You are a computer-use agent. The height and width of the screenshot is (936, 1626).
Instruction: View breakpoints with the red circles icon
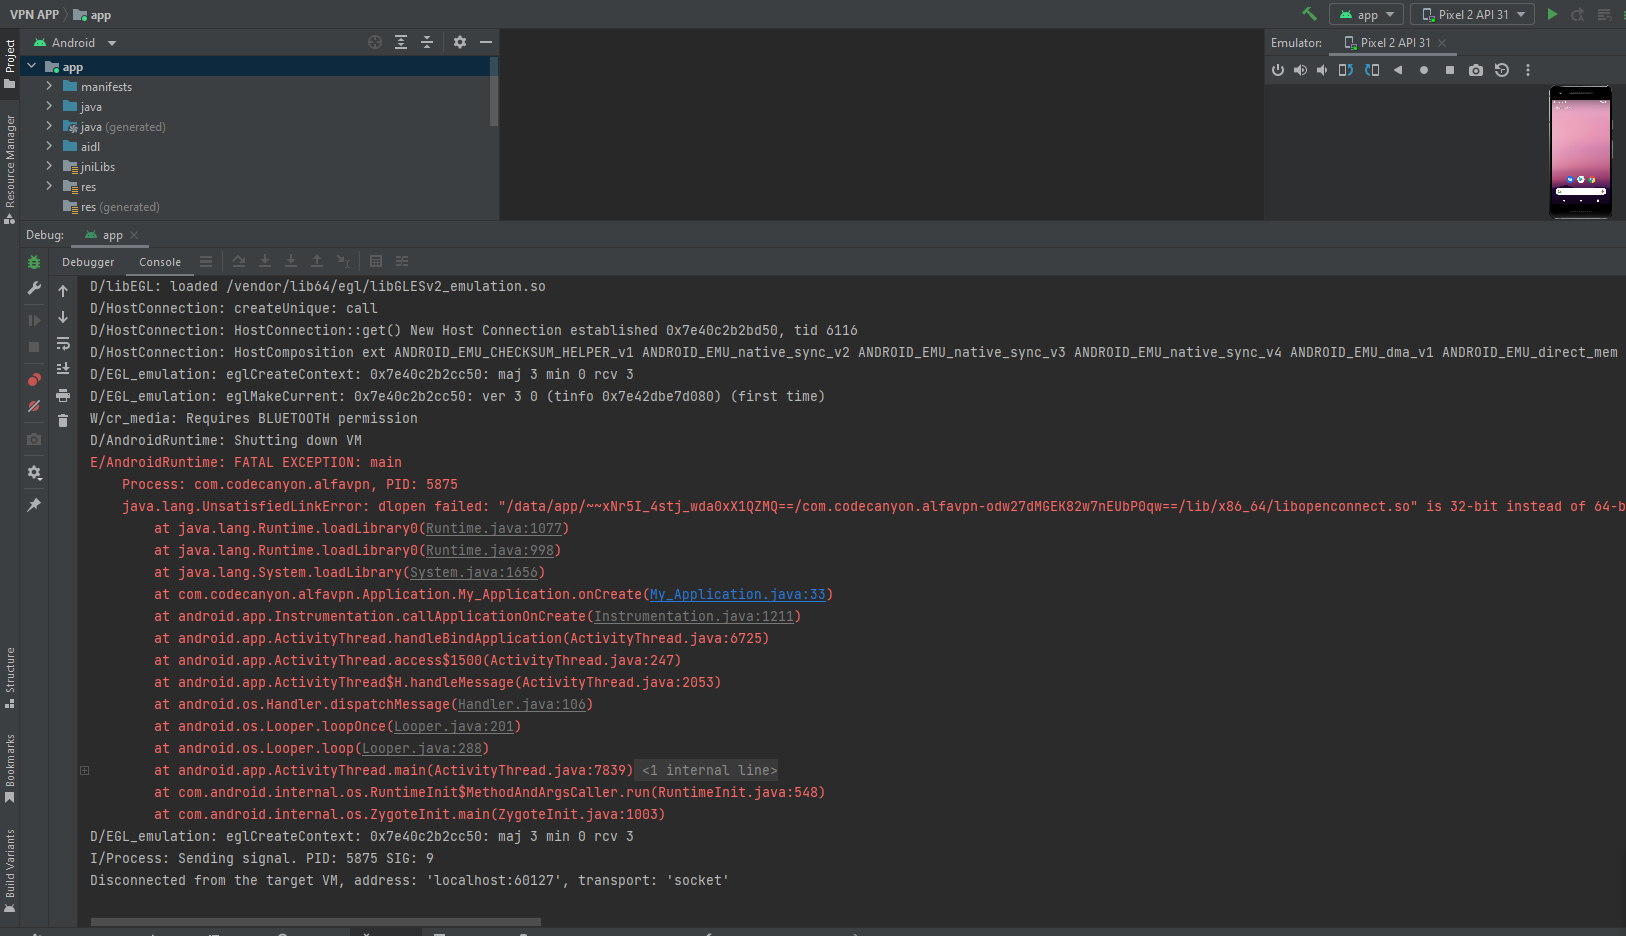click(34, 379)
